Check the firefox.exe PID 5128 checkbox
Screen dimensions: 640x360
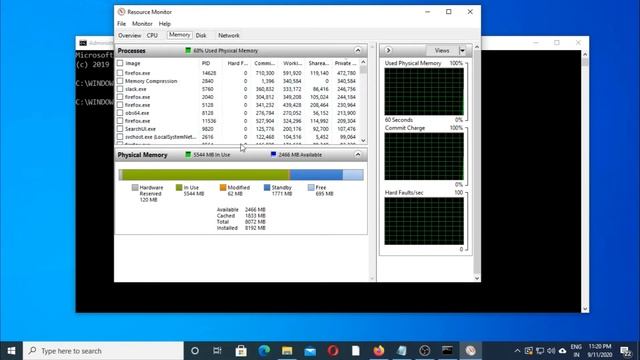click(x=120, y=105)
